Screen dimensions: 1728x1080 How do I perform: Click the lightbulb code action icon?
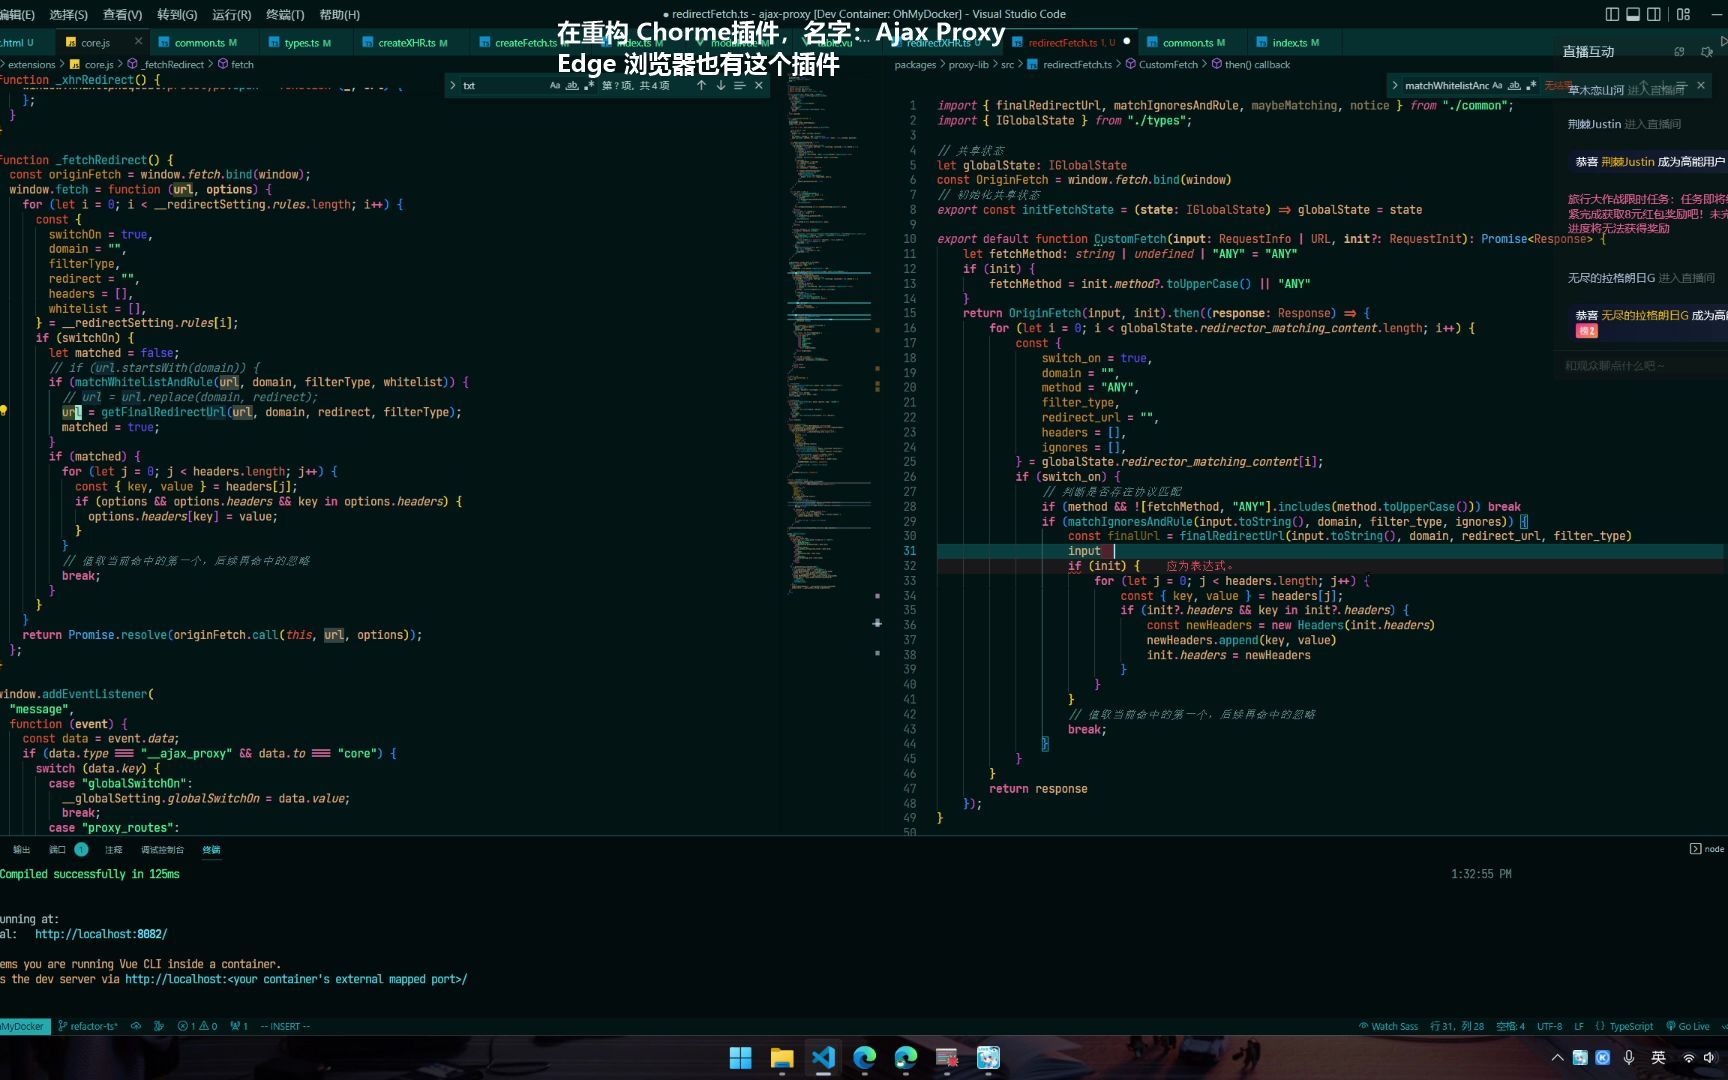point(4,411)
